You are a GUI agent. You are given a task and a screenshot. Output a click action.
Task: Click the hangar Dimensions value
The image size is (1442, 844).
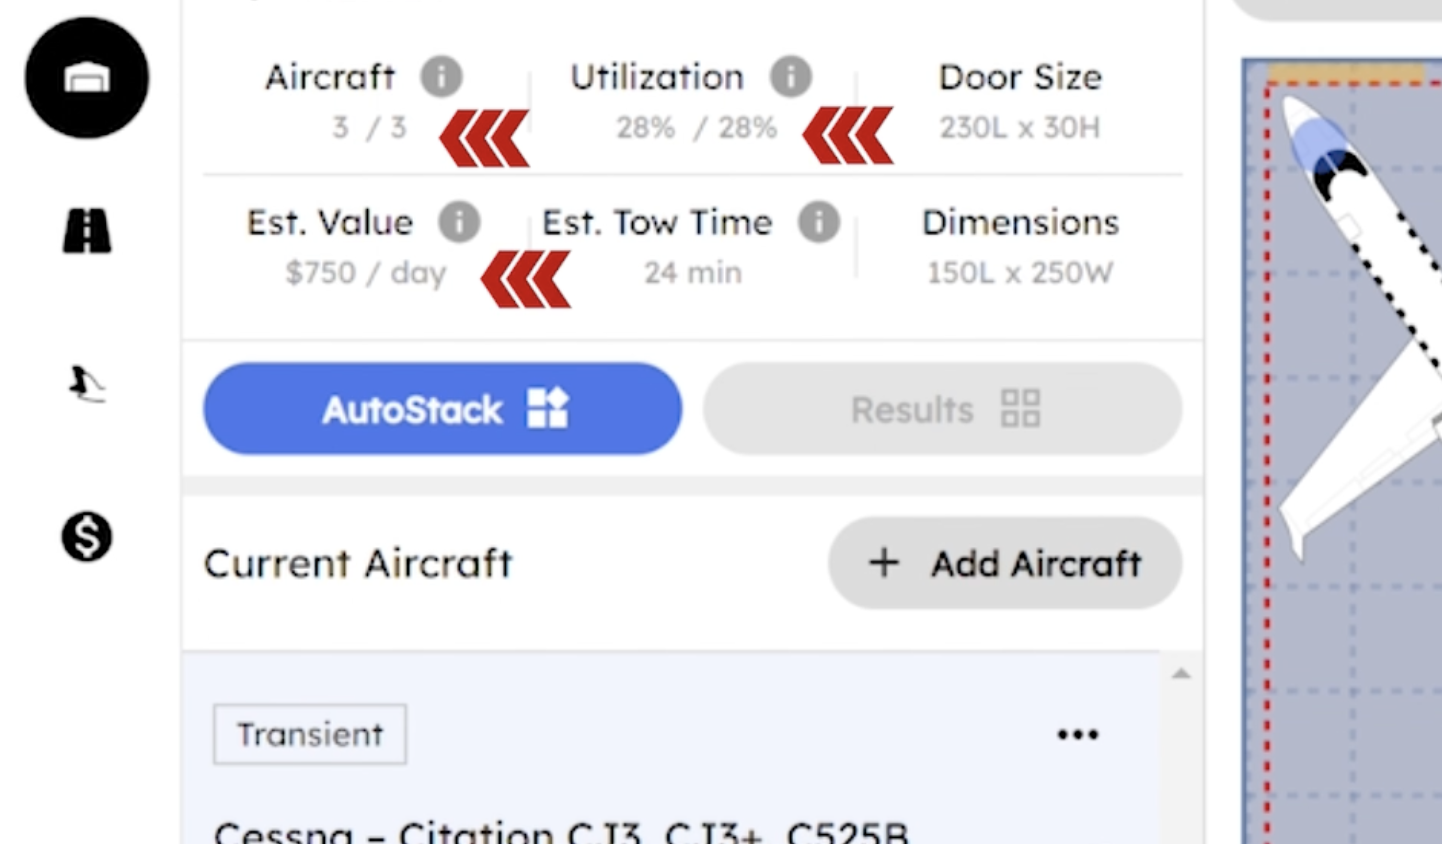[x=1019, y=273]
